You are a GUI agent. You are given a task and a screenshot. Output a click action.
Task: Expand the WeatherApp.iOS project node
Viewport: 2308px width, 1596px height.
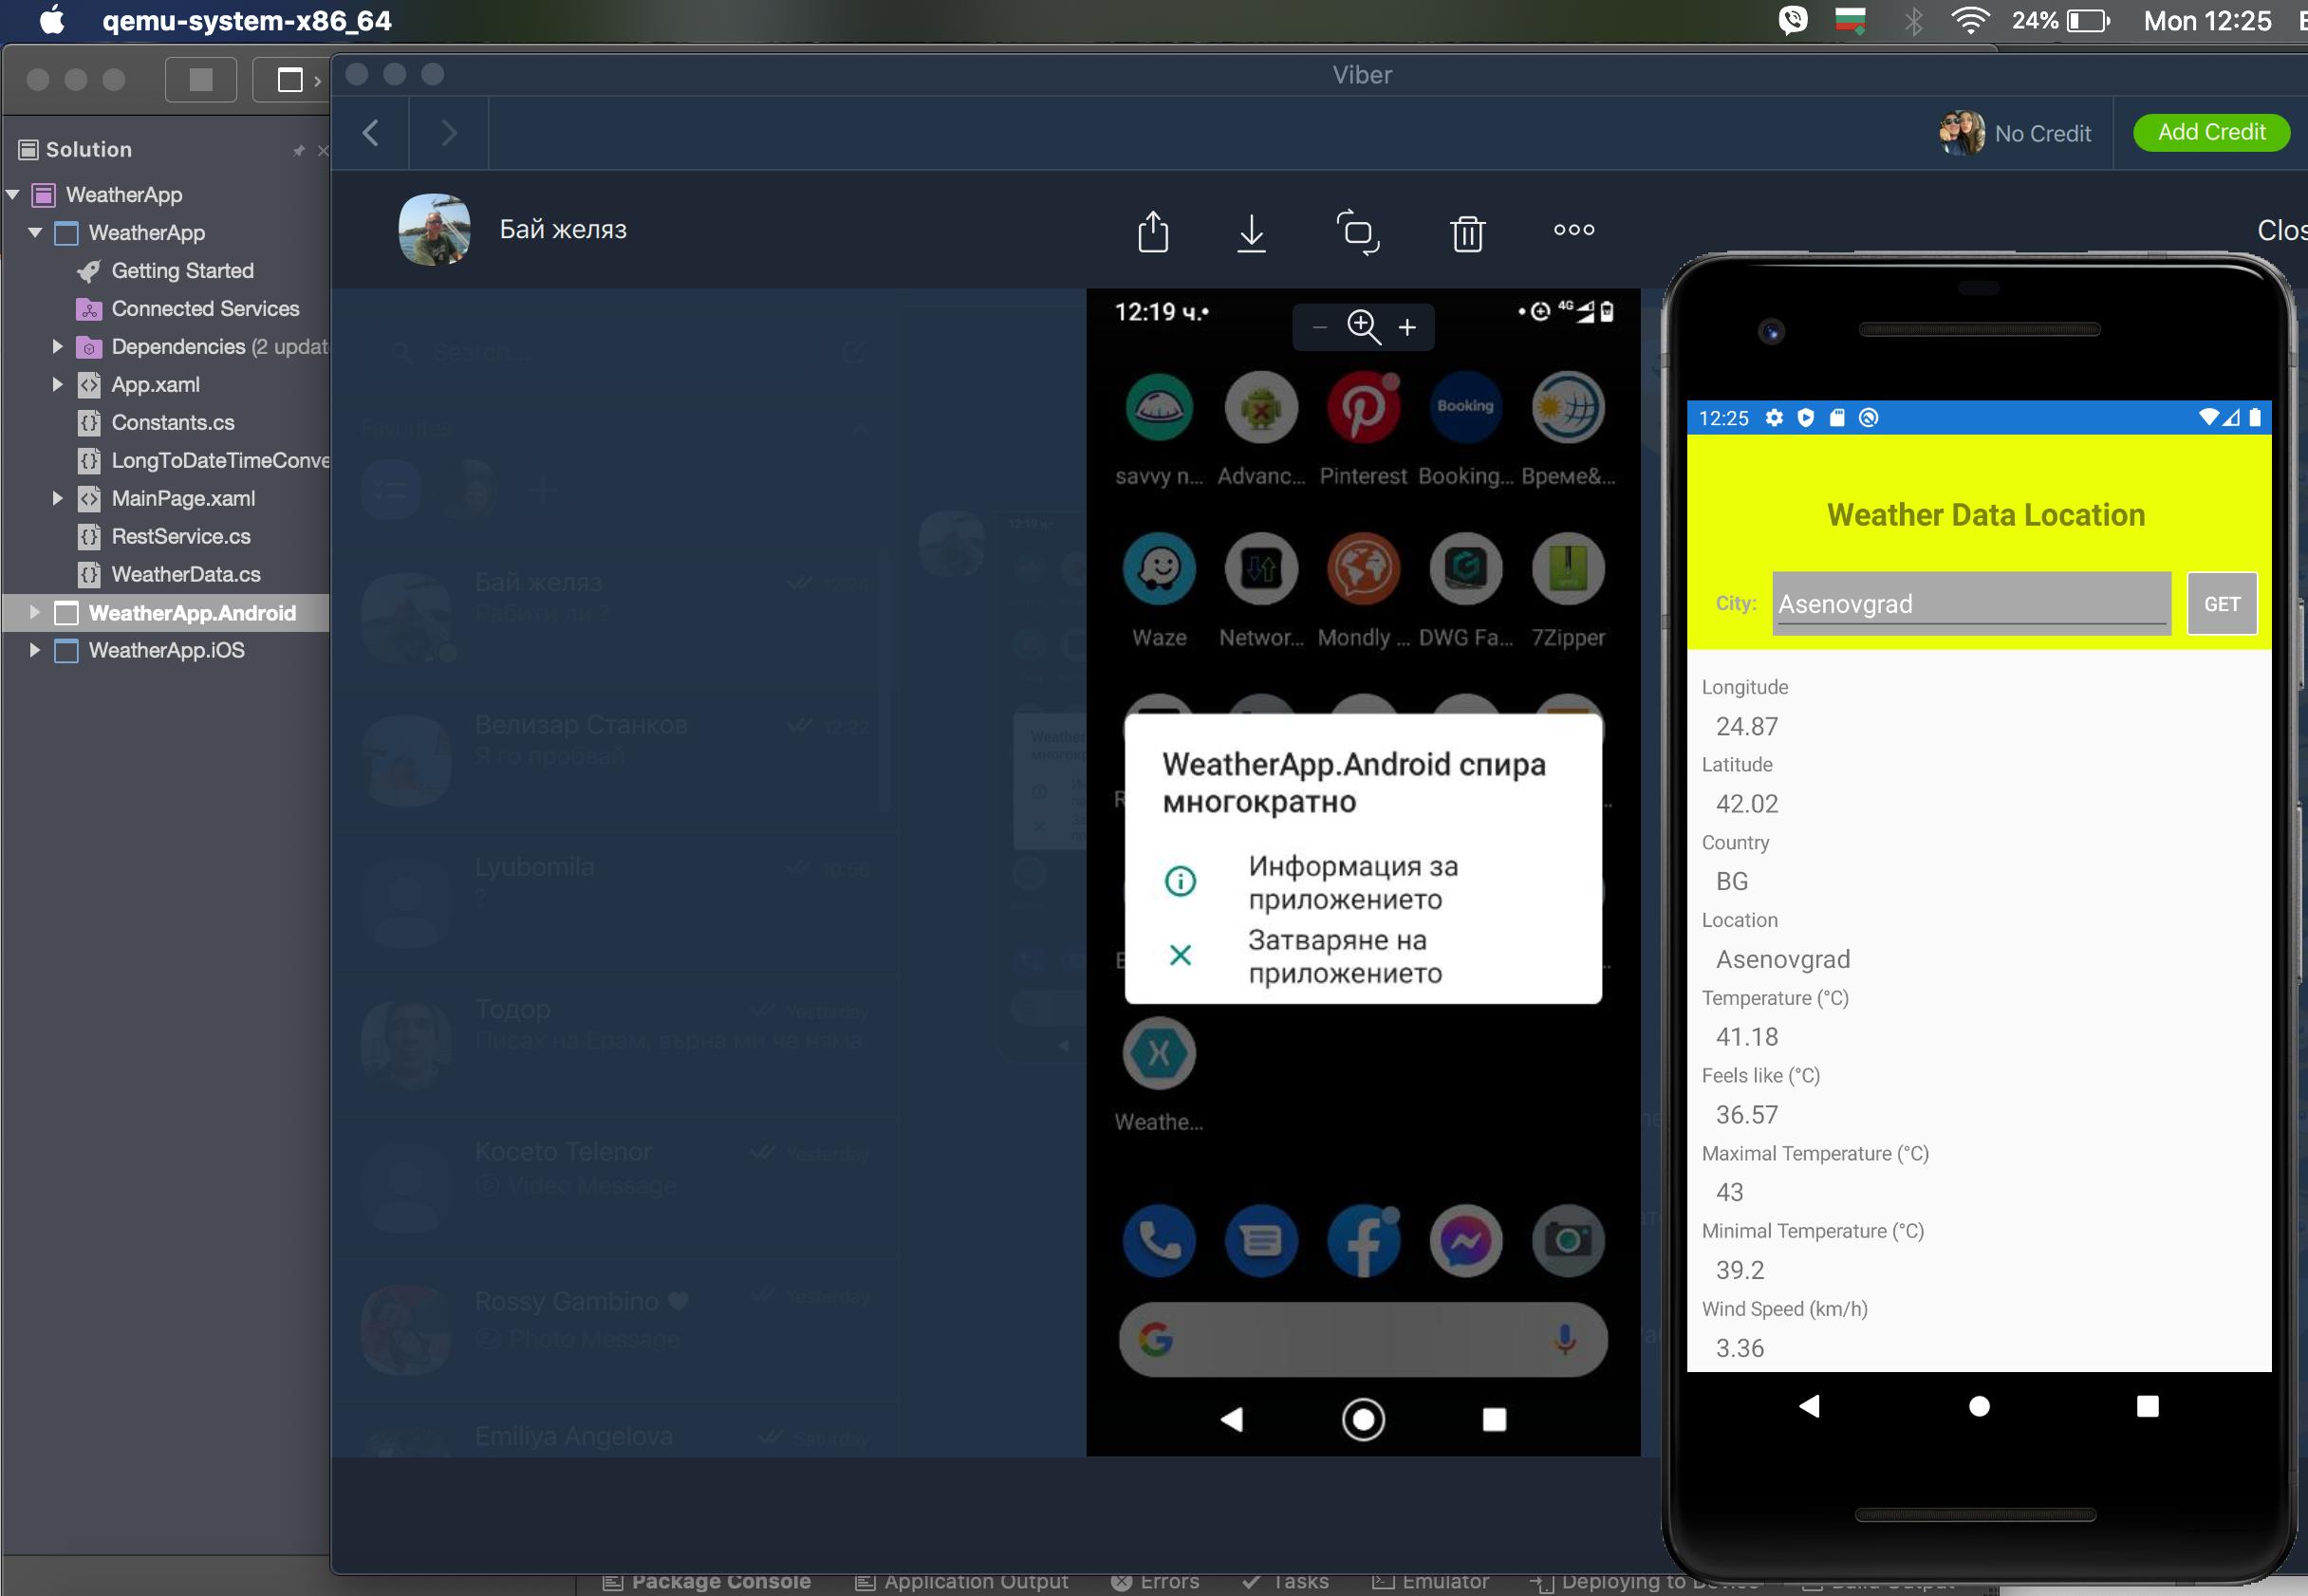(x=35, y=650)
